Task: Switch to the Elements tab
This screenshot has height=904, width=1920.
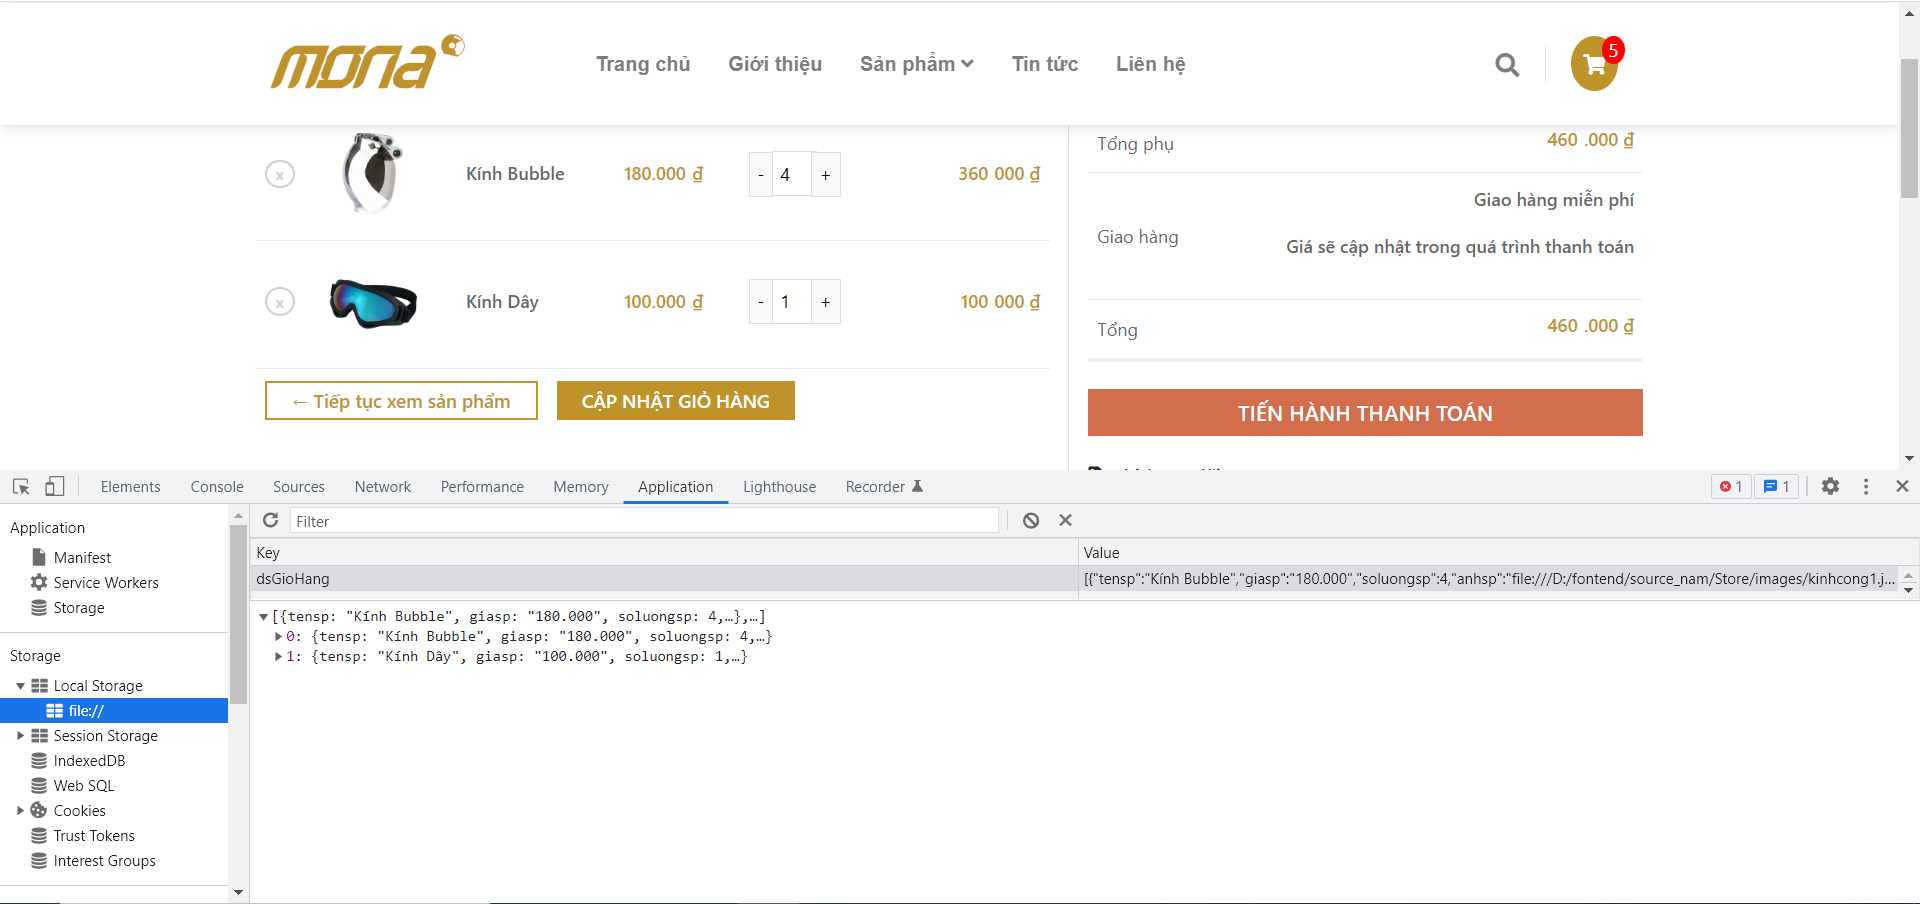Action: point(130,487)
